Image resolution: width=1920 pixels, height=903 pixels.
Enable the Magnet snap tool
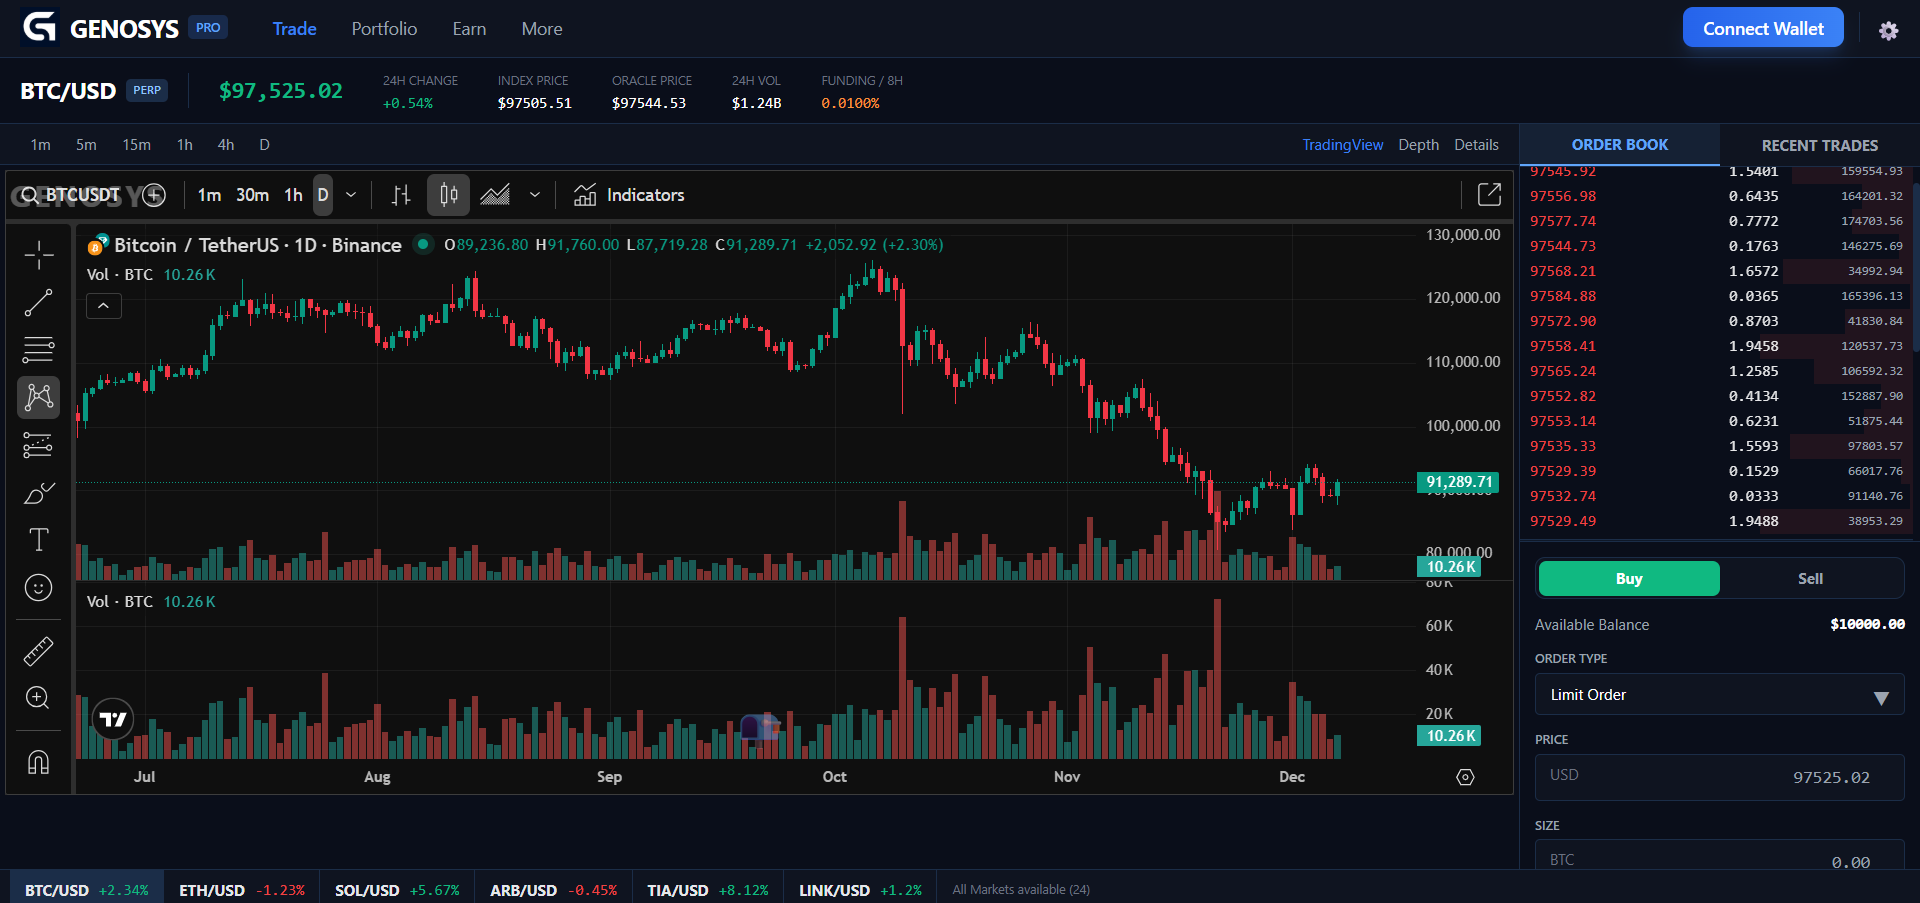click(38, 762)
